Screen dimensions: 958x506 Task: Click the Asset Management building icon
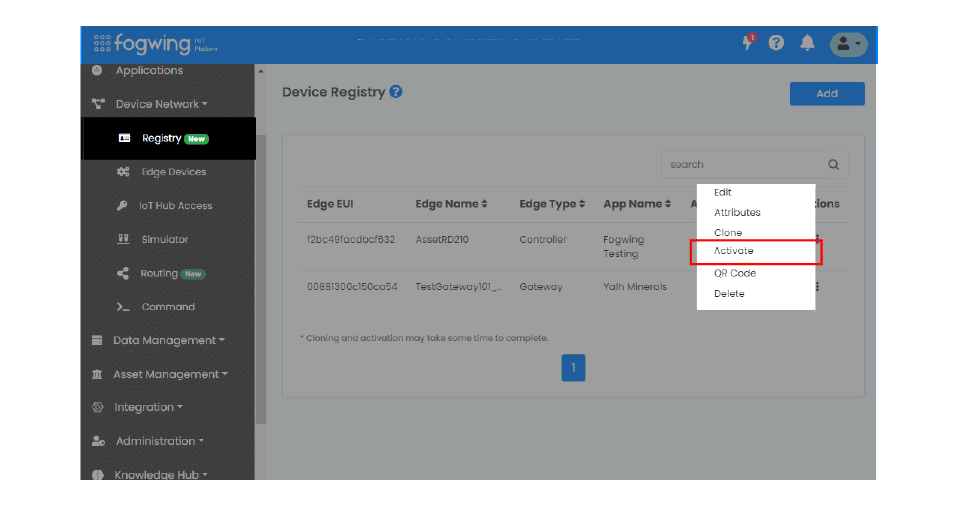click(x=97, y=374)
